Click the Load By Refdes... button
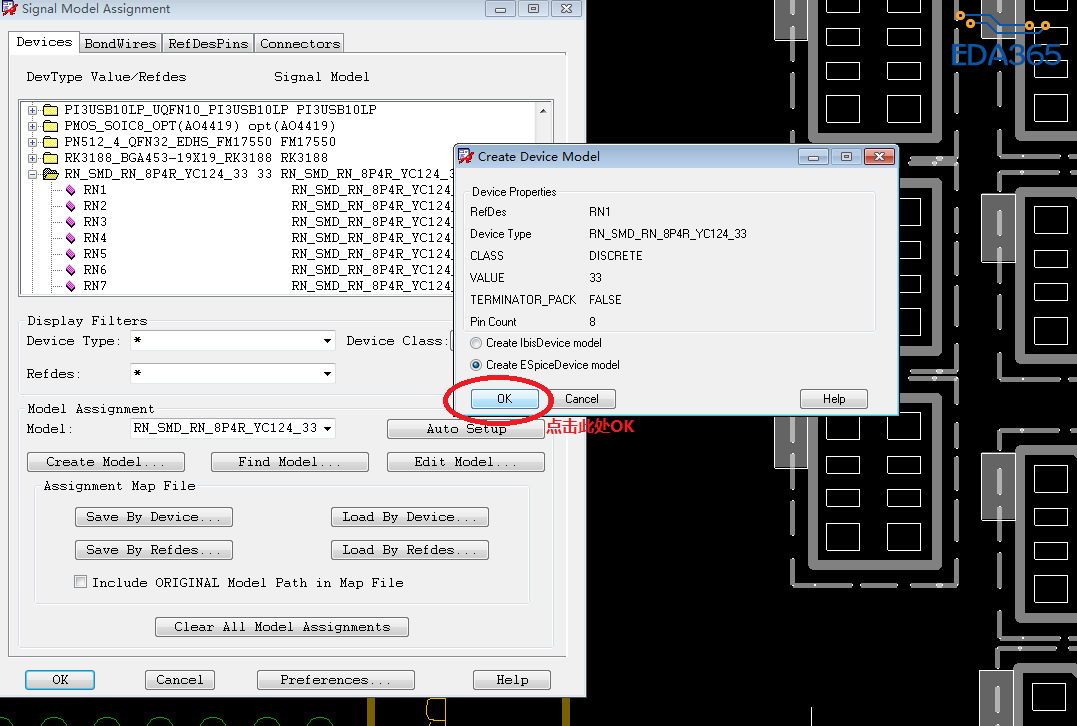This screenshot has width=1077, height=726. 409,550
